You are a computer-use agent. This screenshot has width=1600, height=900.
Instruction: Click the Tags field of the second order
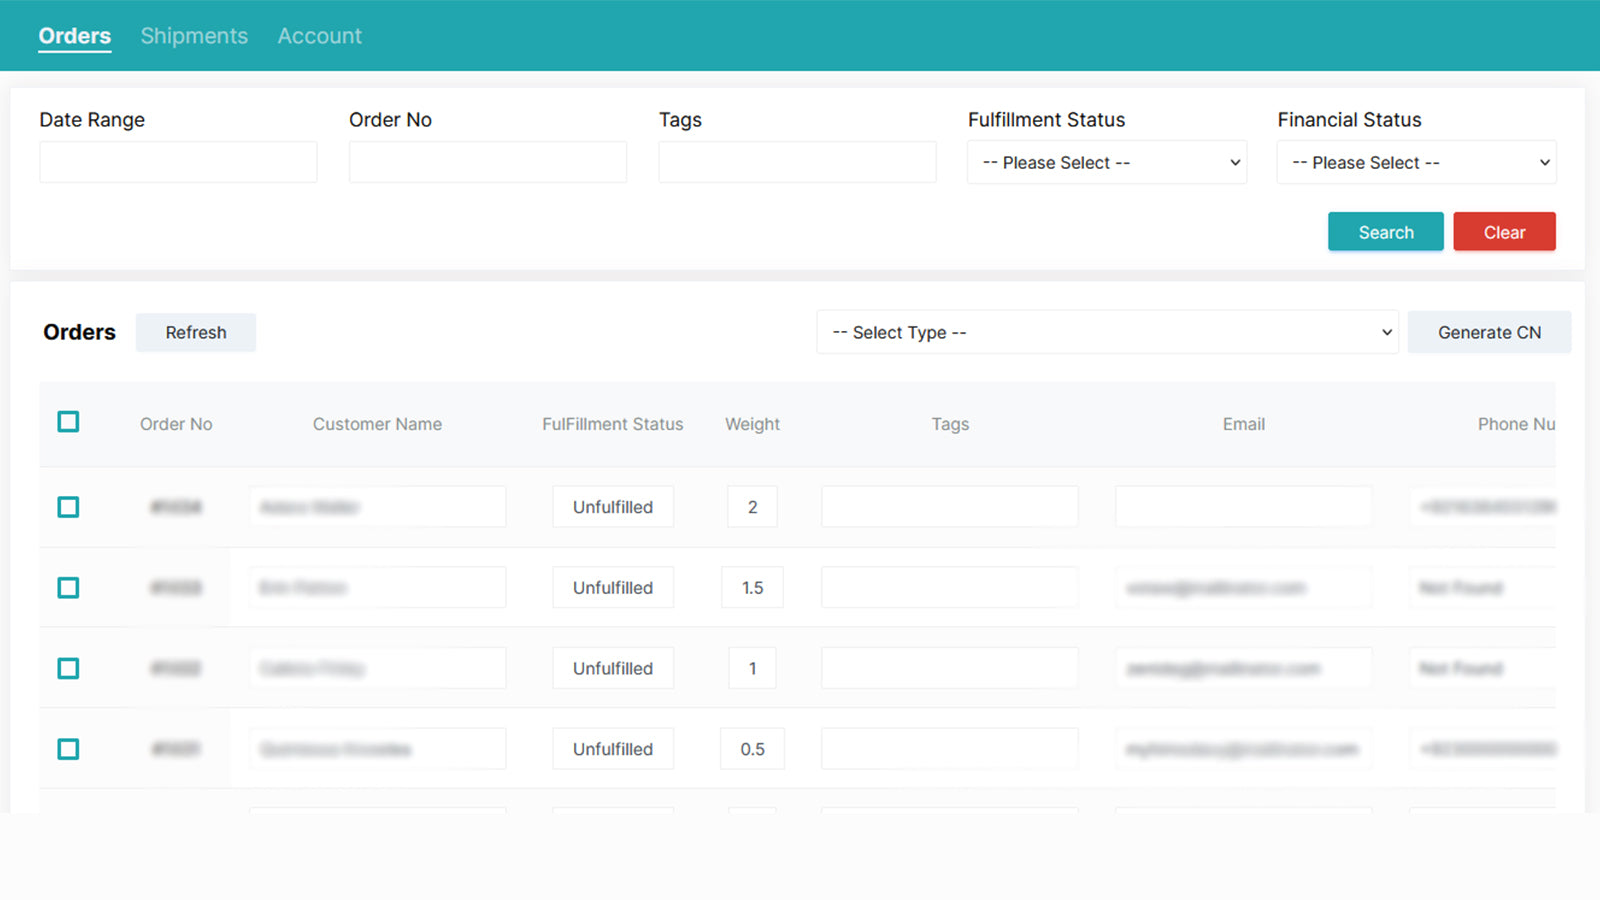(x=948, y=587)
